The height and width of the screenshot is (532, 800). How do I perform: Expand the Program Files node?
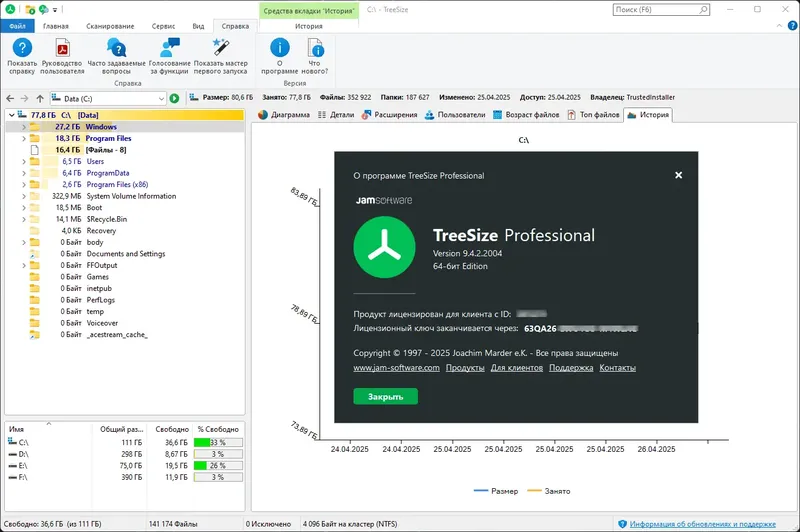[x=23, y=138]
